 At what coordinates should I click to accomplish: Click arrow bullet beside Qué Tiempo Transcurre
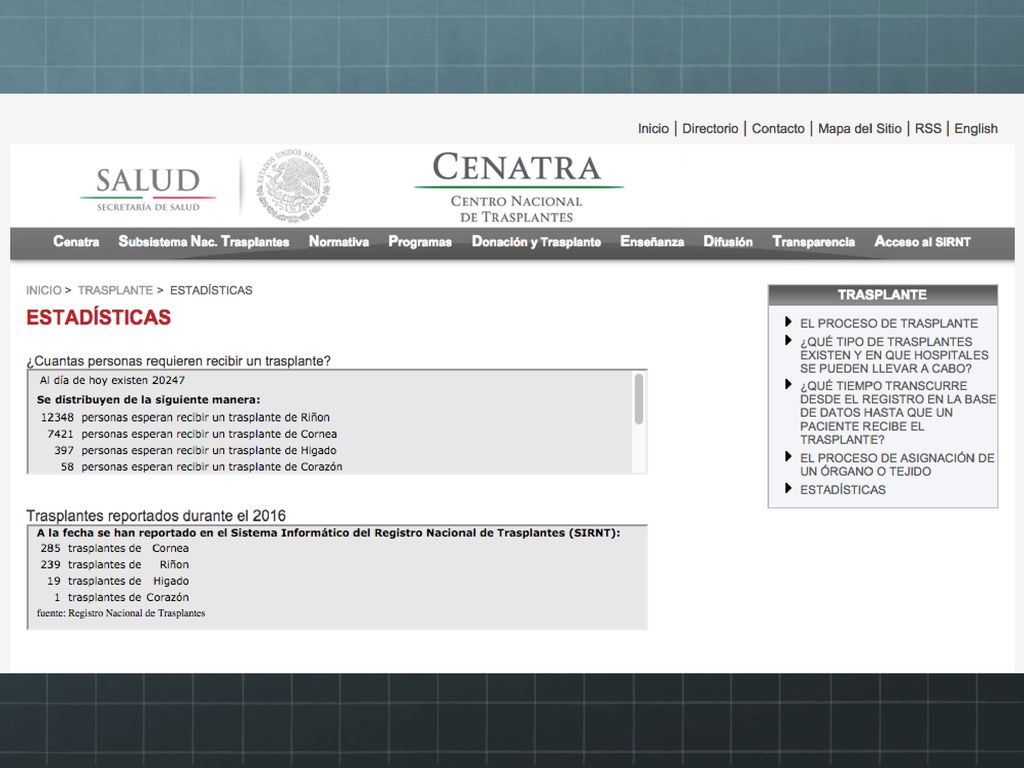[x=788, y=385]
